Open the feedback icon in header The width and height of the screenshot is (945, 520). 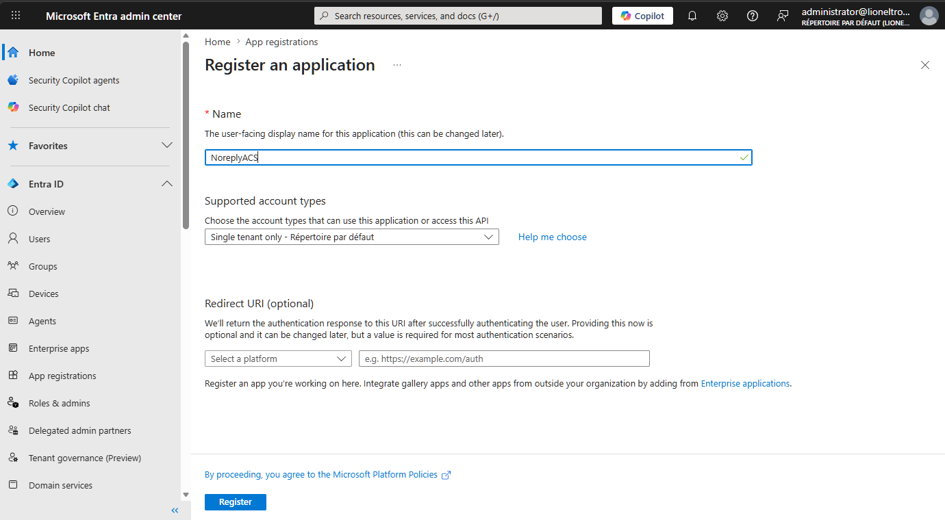pos(782,16)
